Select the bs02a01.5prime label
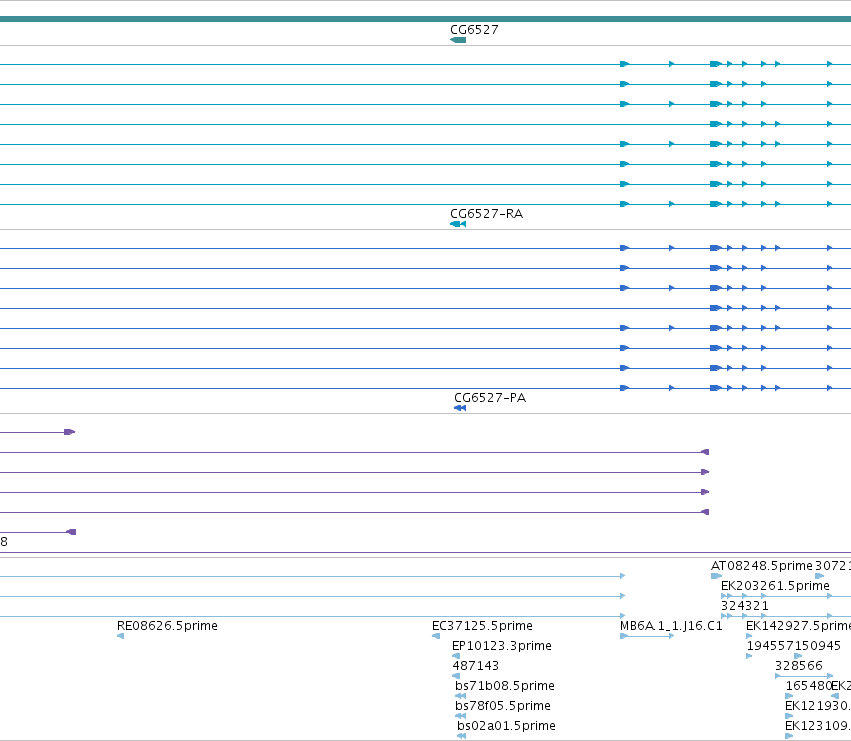The image size is (851, 741). click(x=506, y=726)
